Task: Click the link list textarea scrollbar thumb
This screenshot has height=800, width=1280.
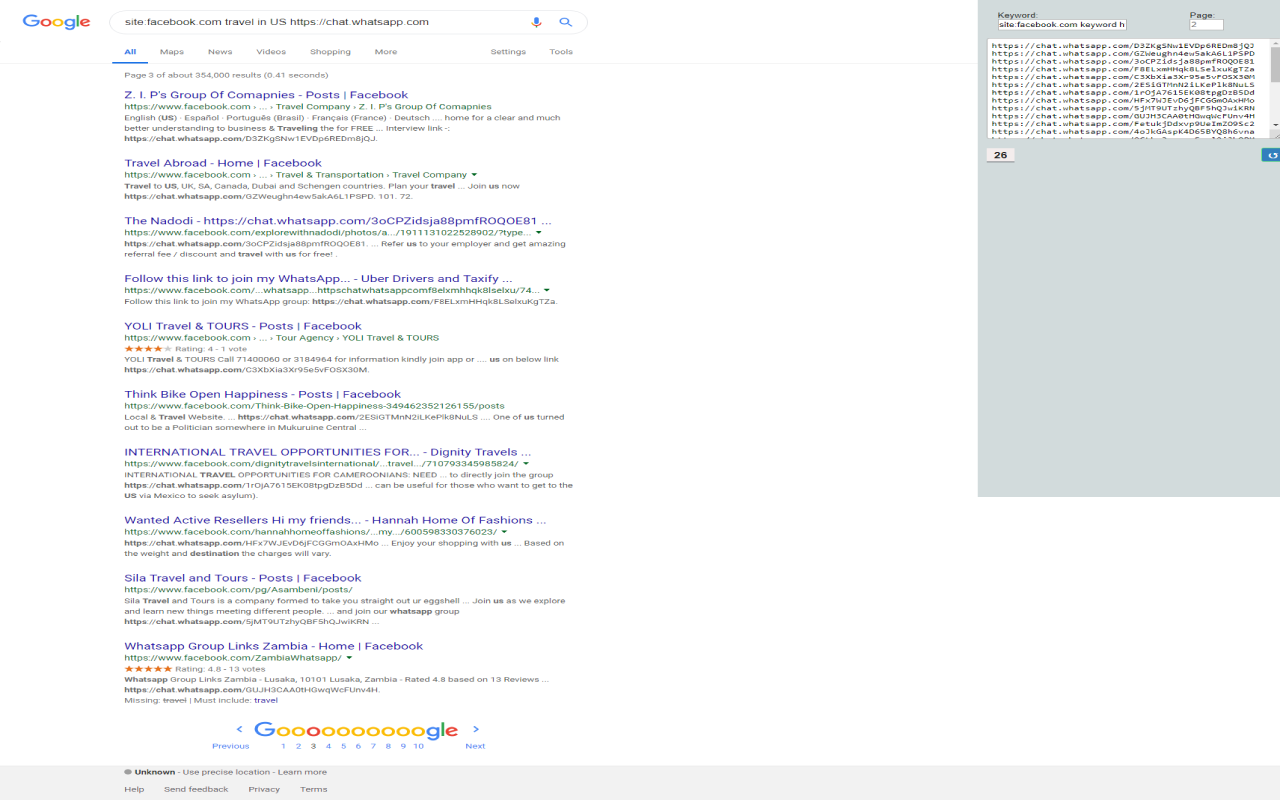Action: click(x=1275, y=66)
